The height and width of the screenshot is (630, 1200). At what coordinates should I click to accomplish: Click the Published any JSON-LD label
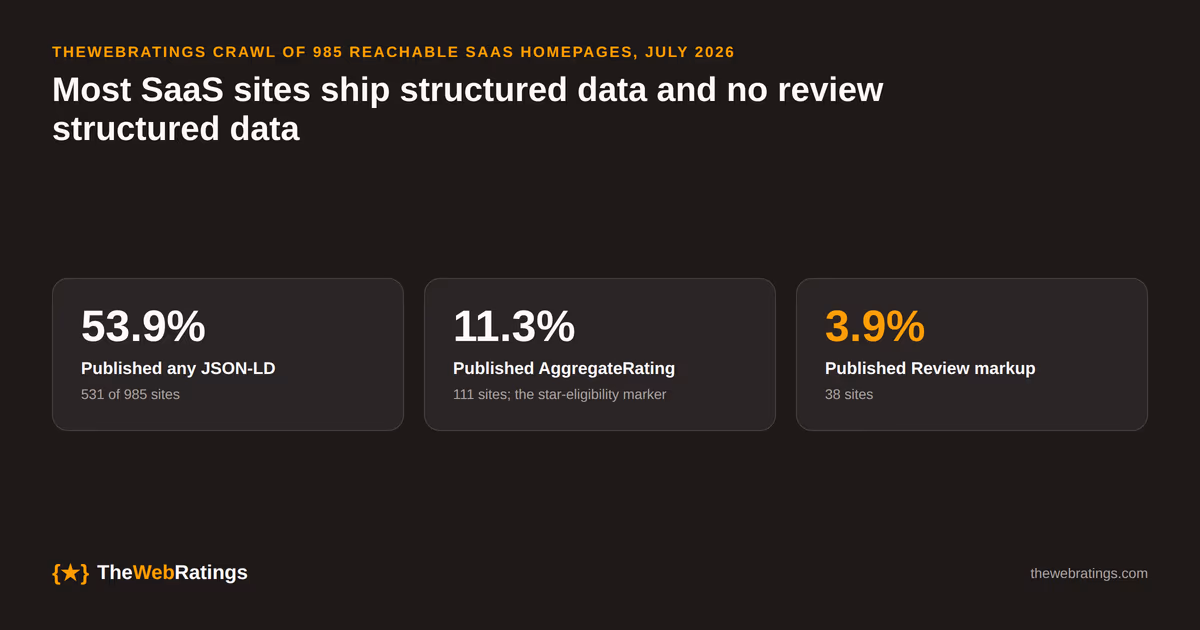click(178, 368)
